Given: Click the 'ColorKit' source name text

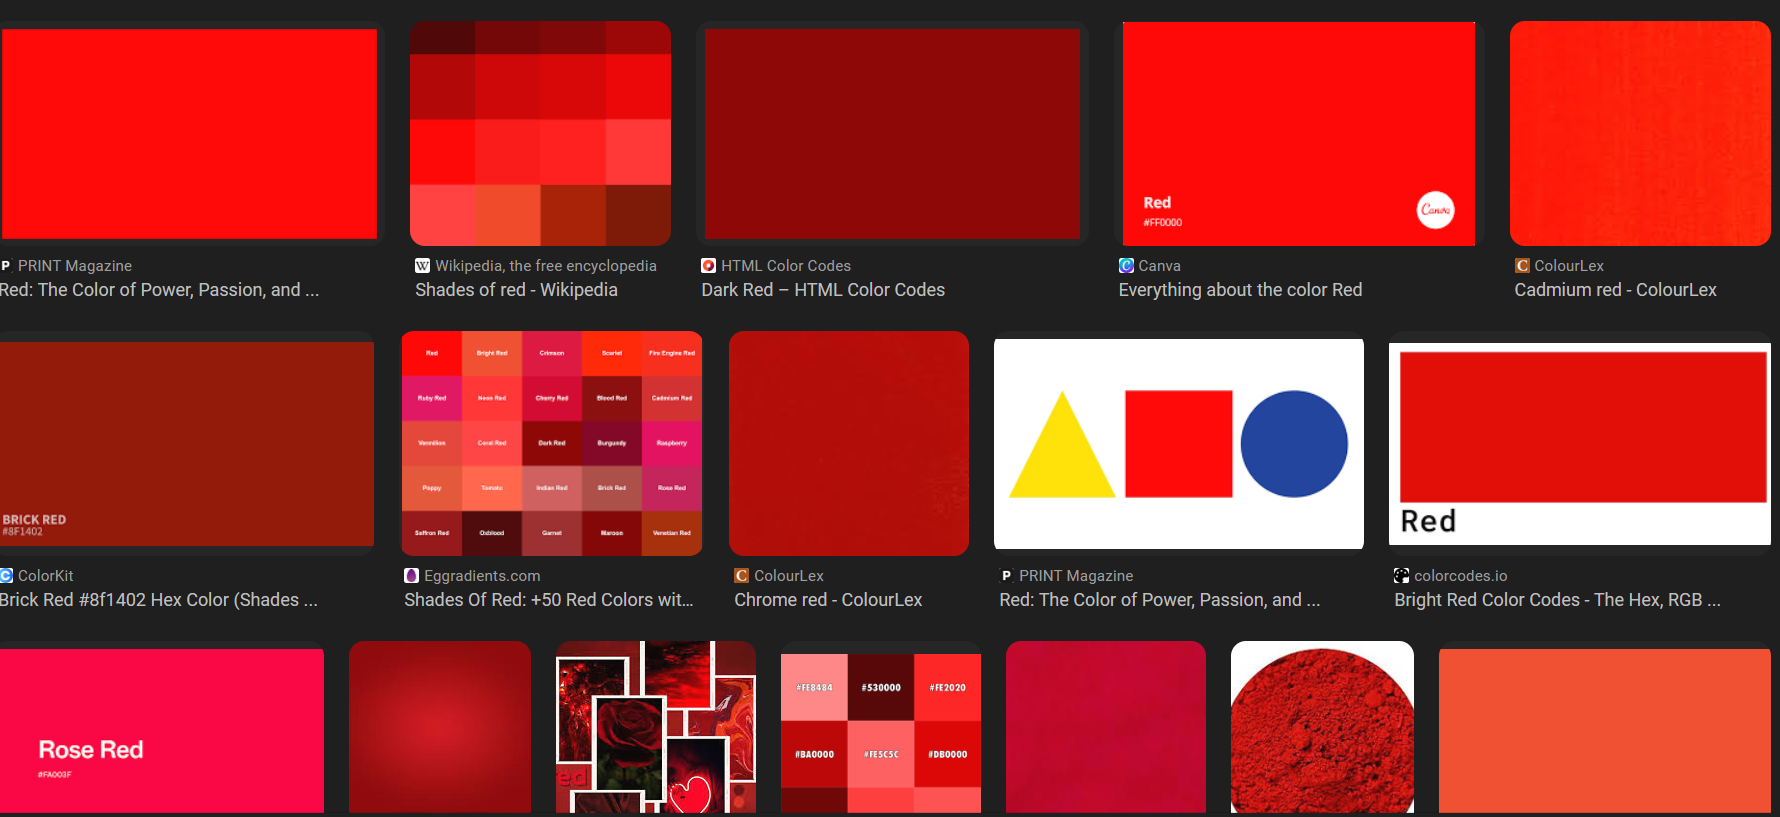Looking at the screenshot, I should [x=46, y=576].
